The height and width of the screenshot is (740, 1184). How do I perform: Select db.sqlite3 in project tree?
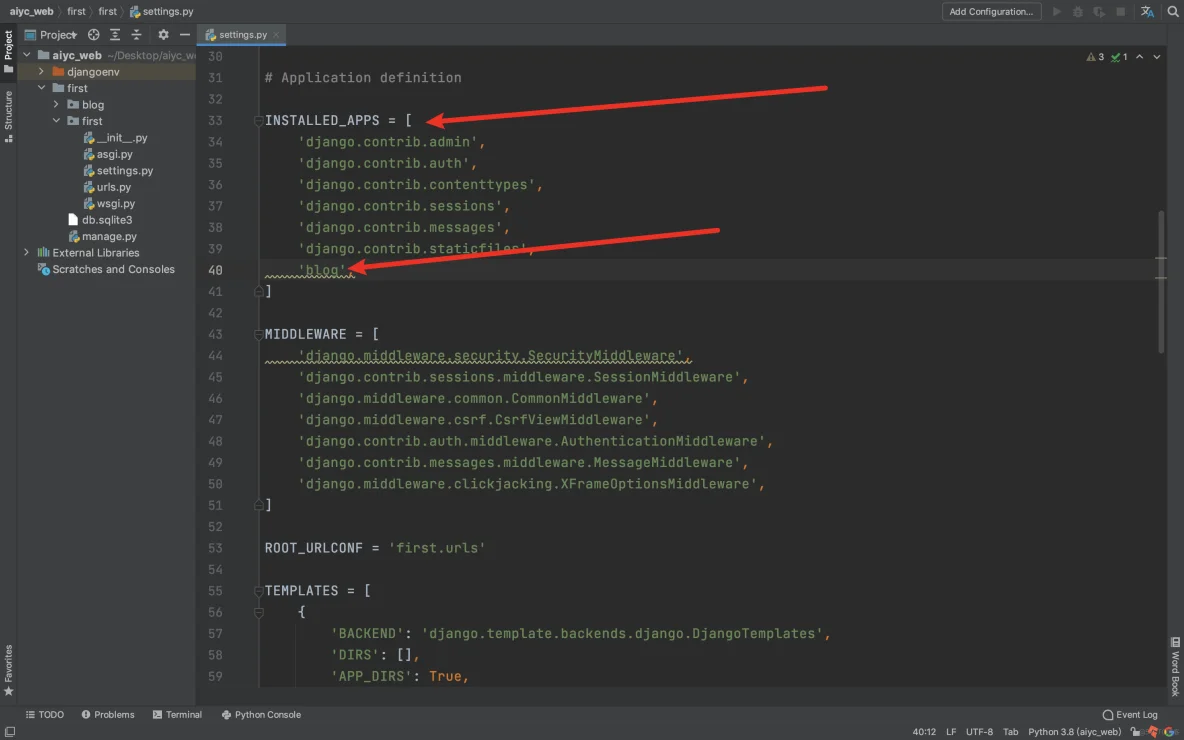100,220
